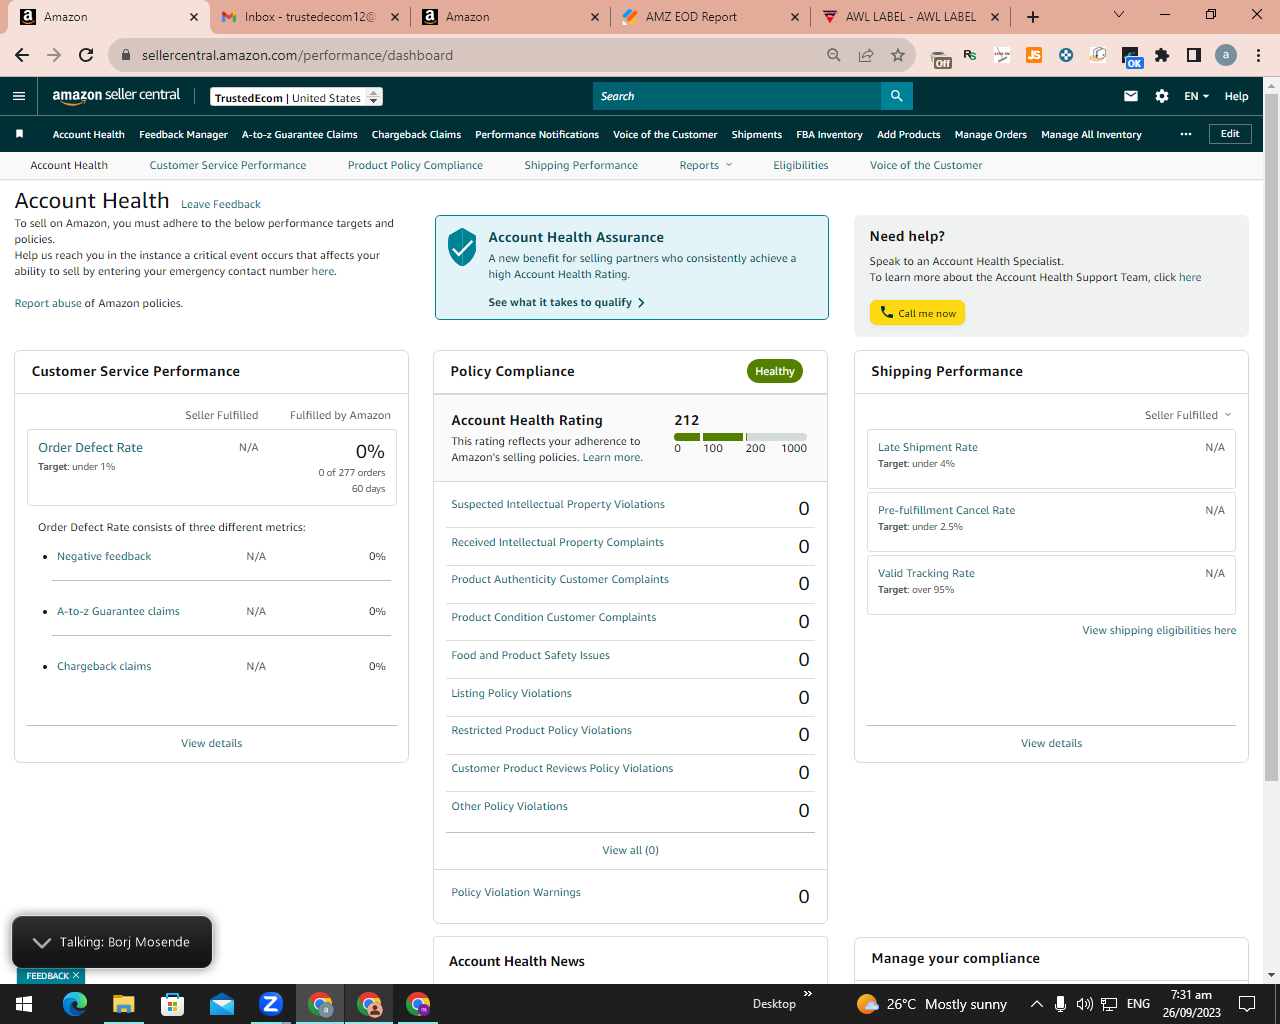
Task: Open Seller Fulfilled dropdown in Shipping Performance
Action: (1188, 415)
